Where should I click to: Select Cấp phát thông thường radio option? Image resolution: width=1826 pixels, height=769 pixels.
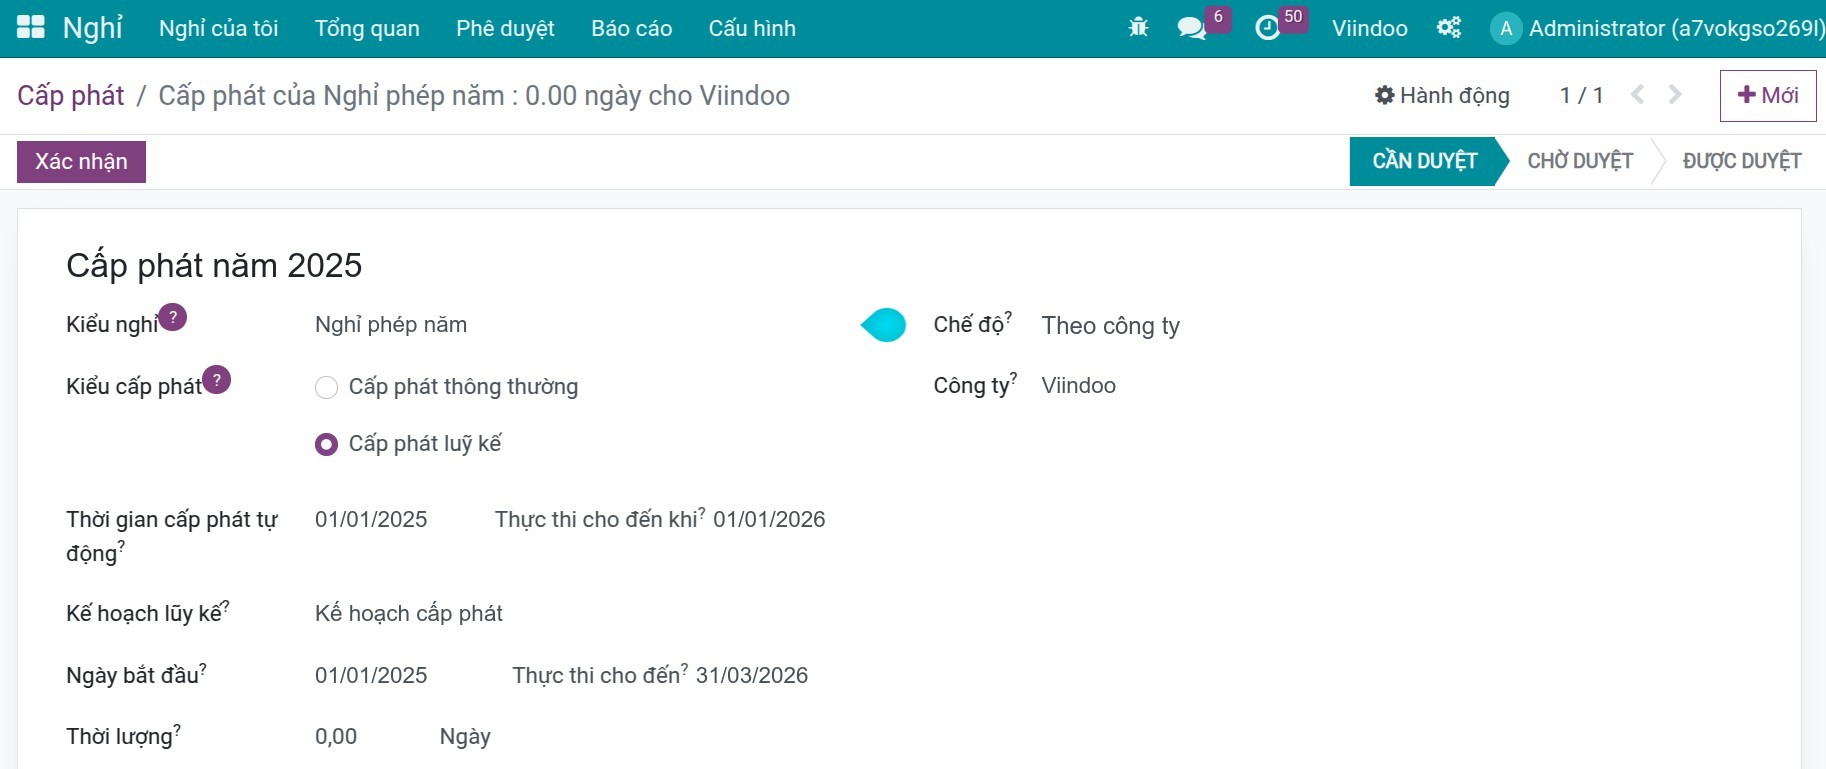coord(326,387)
